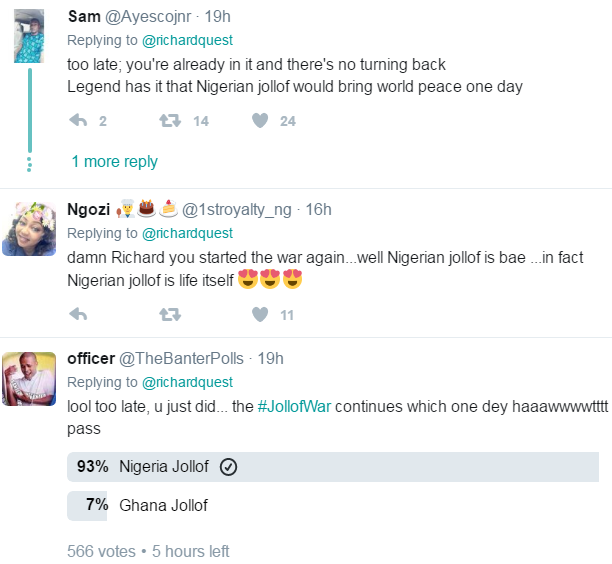Reply to Sam's tweet

coord(77,121)
